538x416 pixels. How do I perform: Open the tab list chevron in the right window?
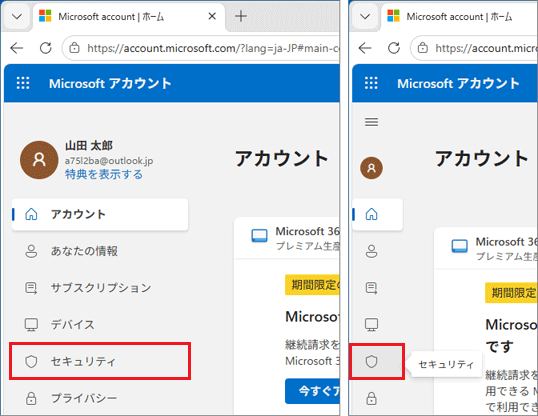point(365,16)
